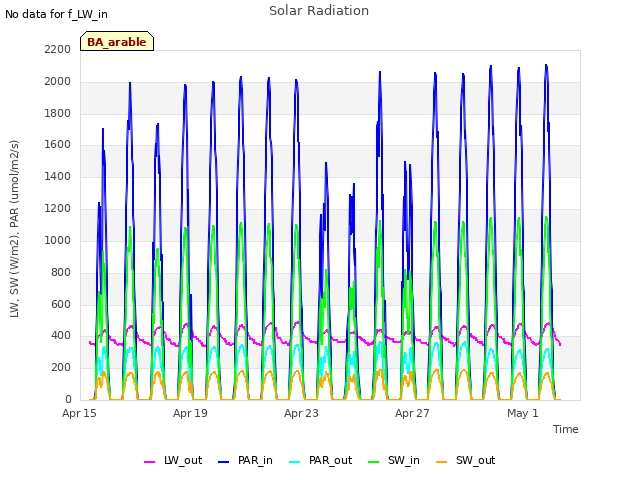
Task: Click the 1800 y-axis tick label
Action: (x=58, y=113)
